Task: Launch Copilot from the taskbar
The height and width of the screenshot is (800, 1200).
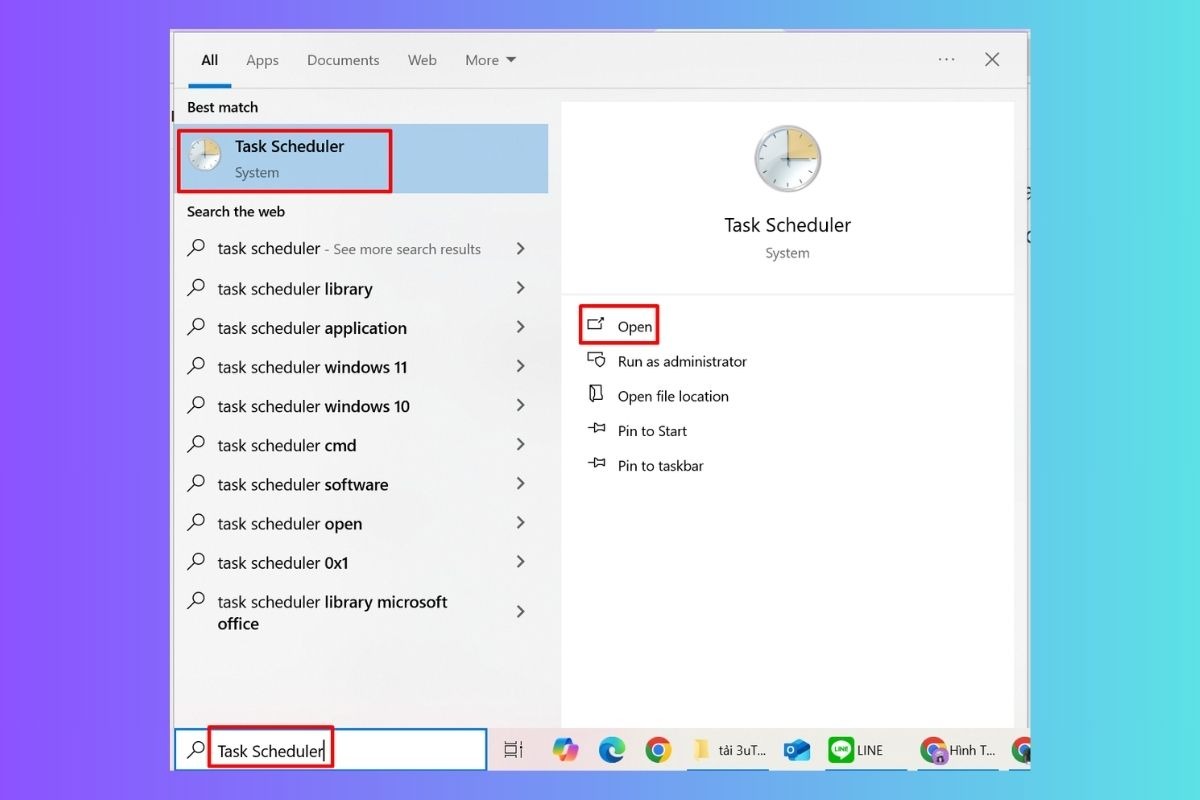Action: click(x=566, y=749)
